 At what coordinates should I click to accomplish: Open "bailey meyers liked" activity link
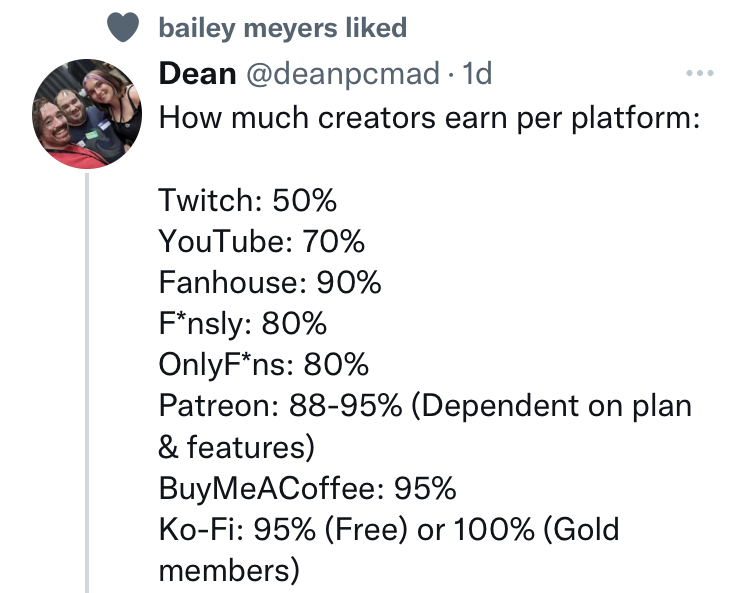(283, 28)
